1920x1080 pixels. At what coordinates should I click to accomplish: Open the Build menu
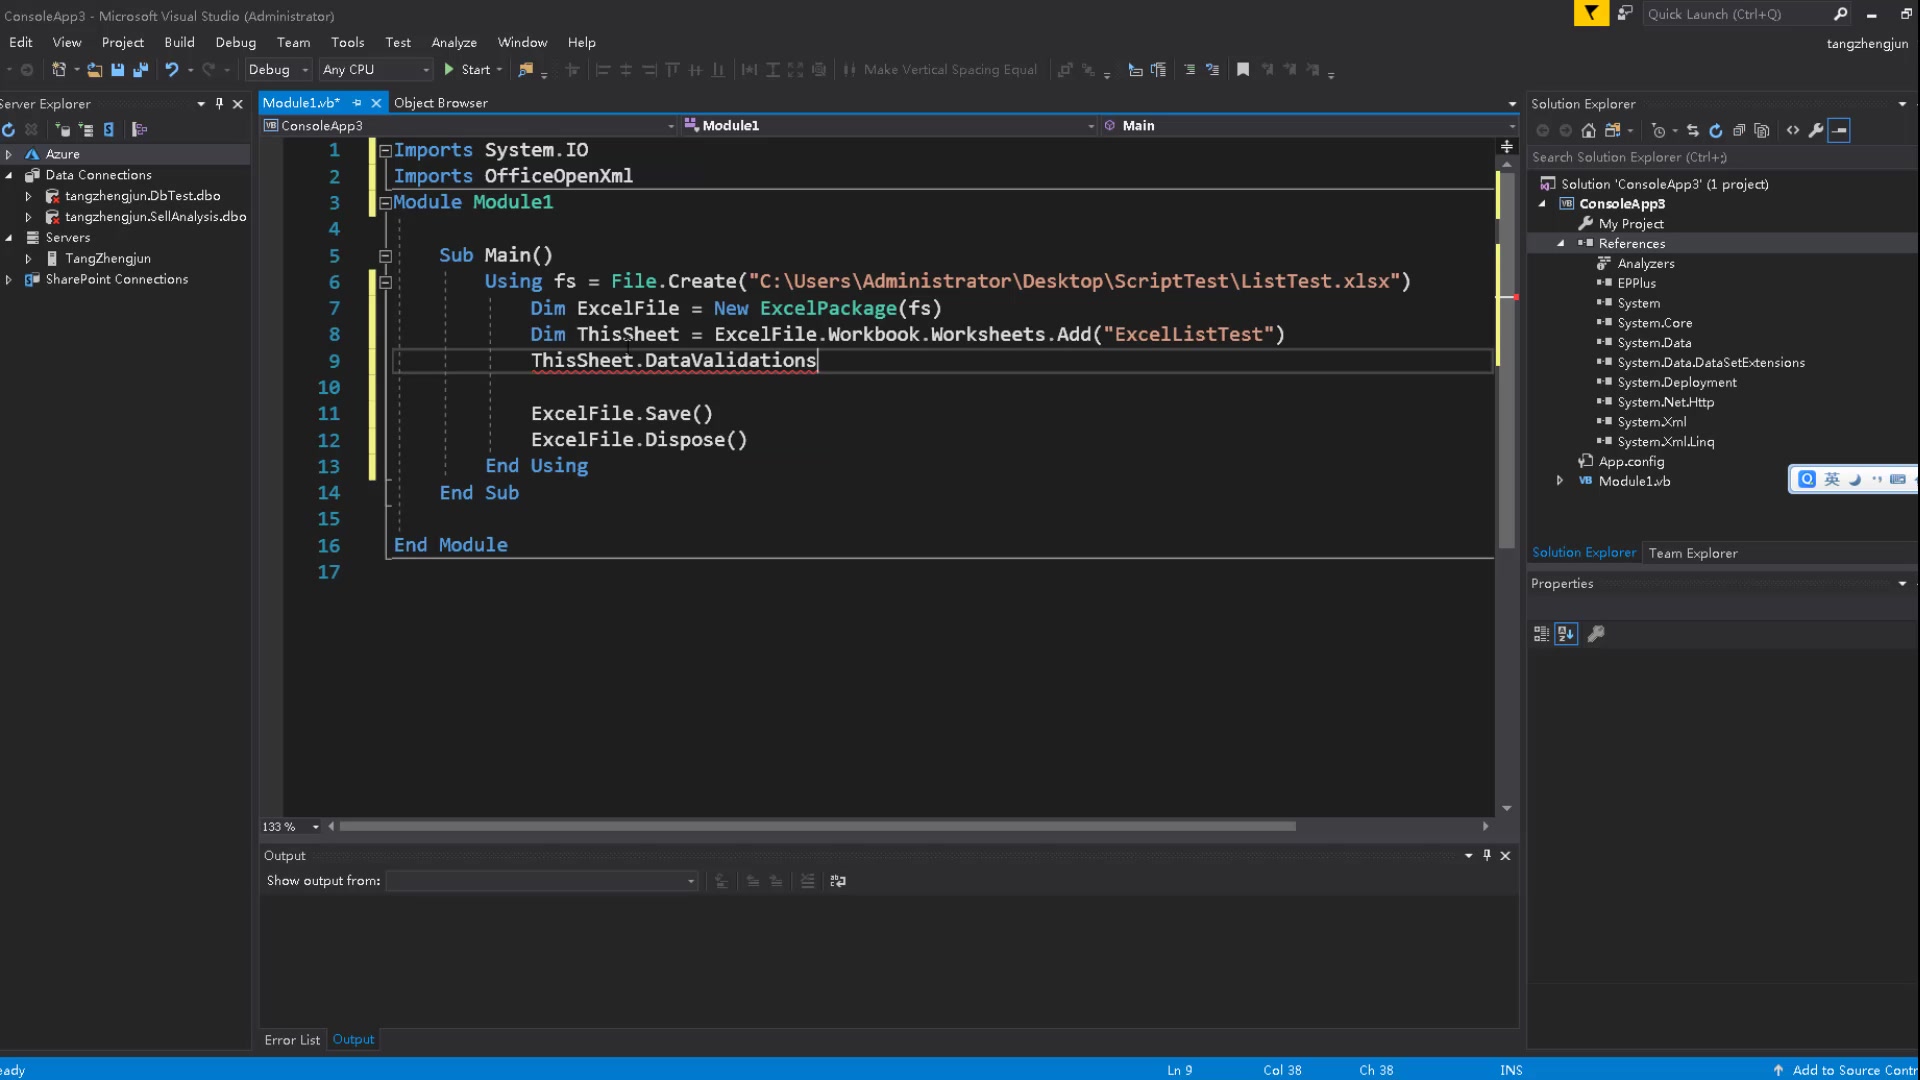[x=179, y=41]
